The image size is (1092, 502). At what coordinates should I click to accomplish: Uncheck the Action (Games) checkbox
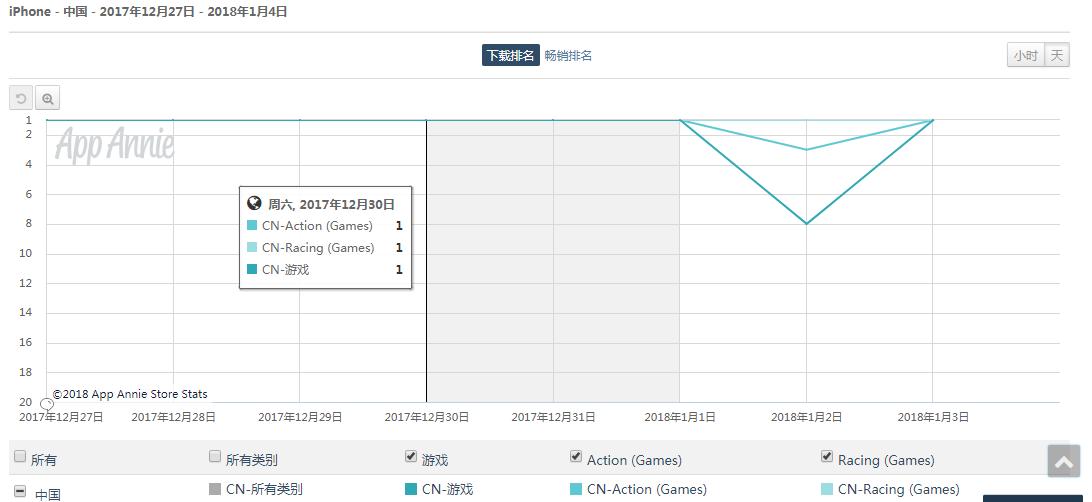point(576,457)
